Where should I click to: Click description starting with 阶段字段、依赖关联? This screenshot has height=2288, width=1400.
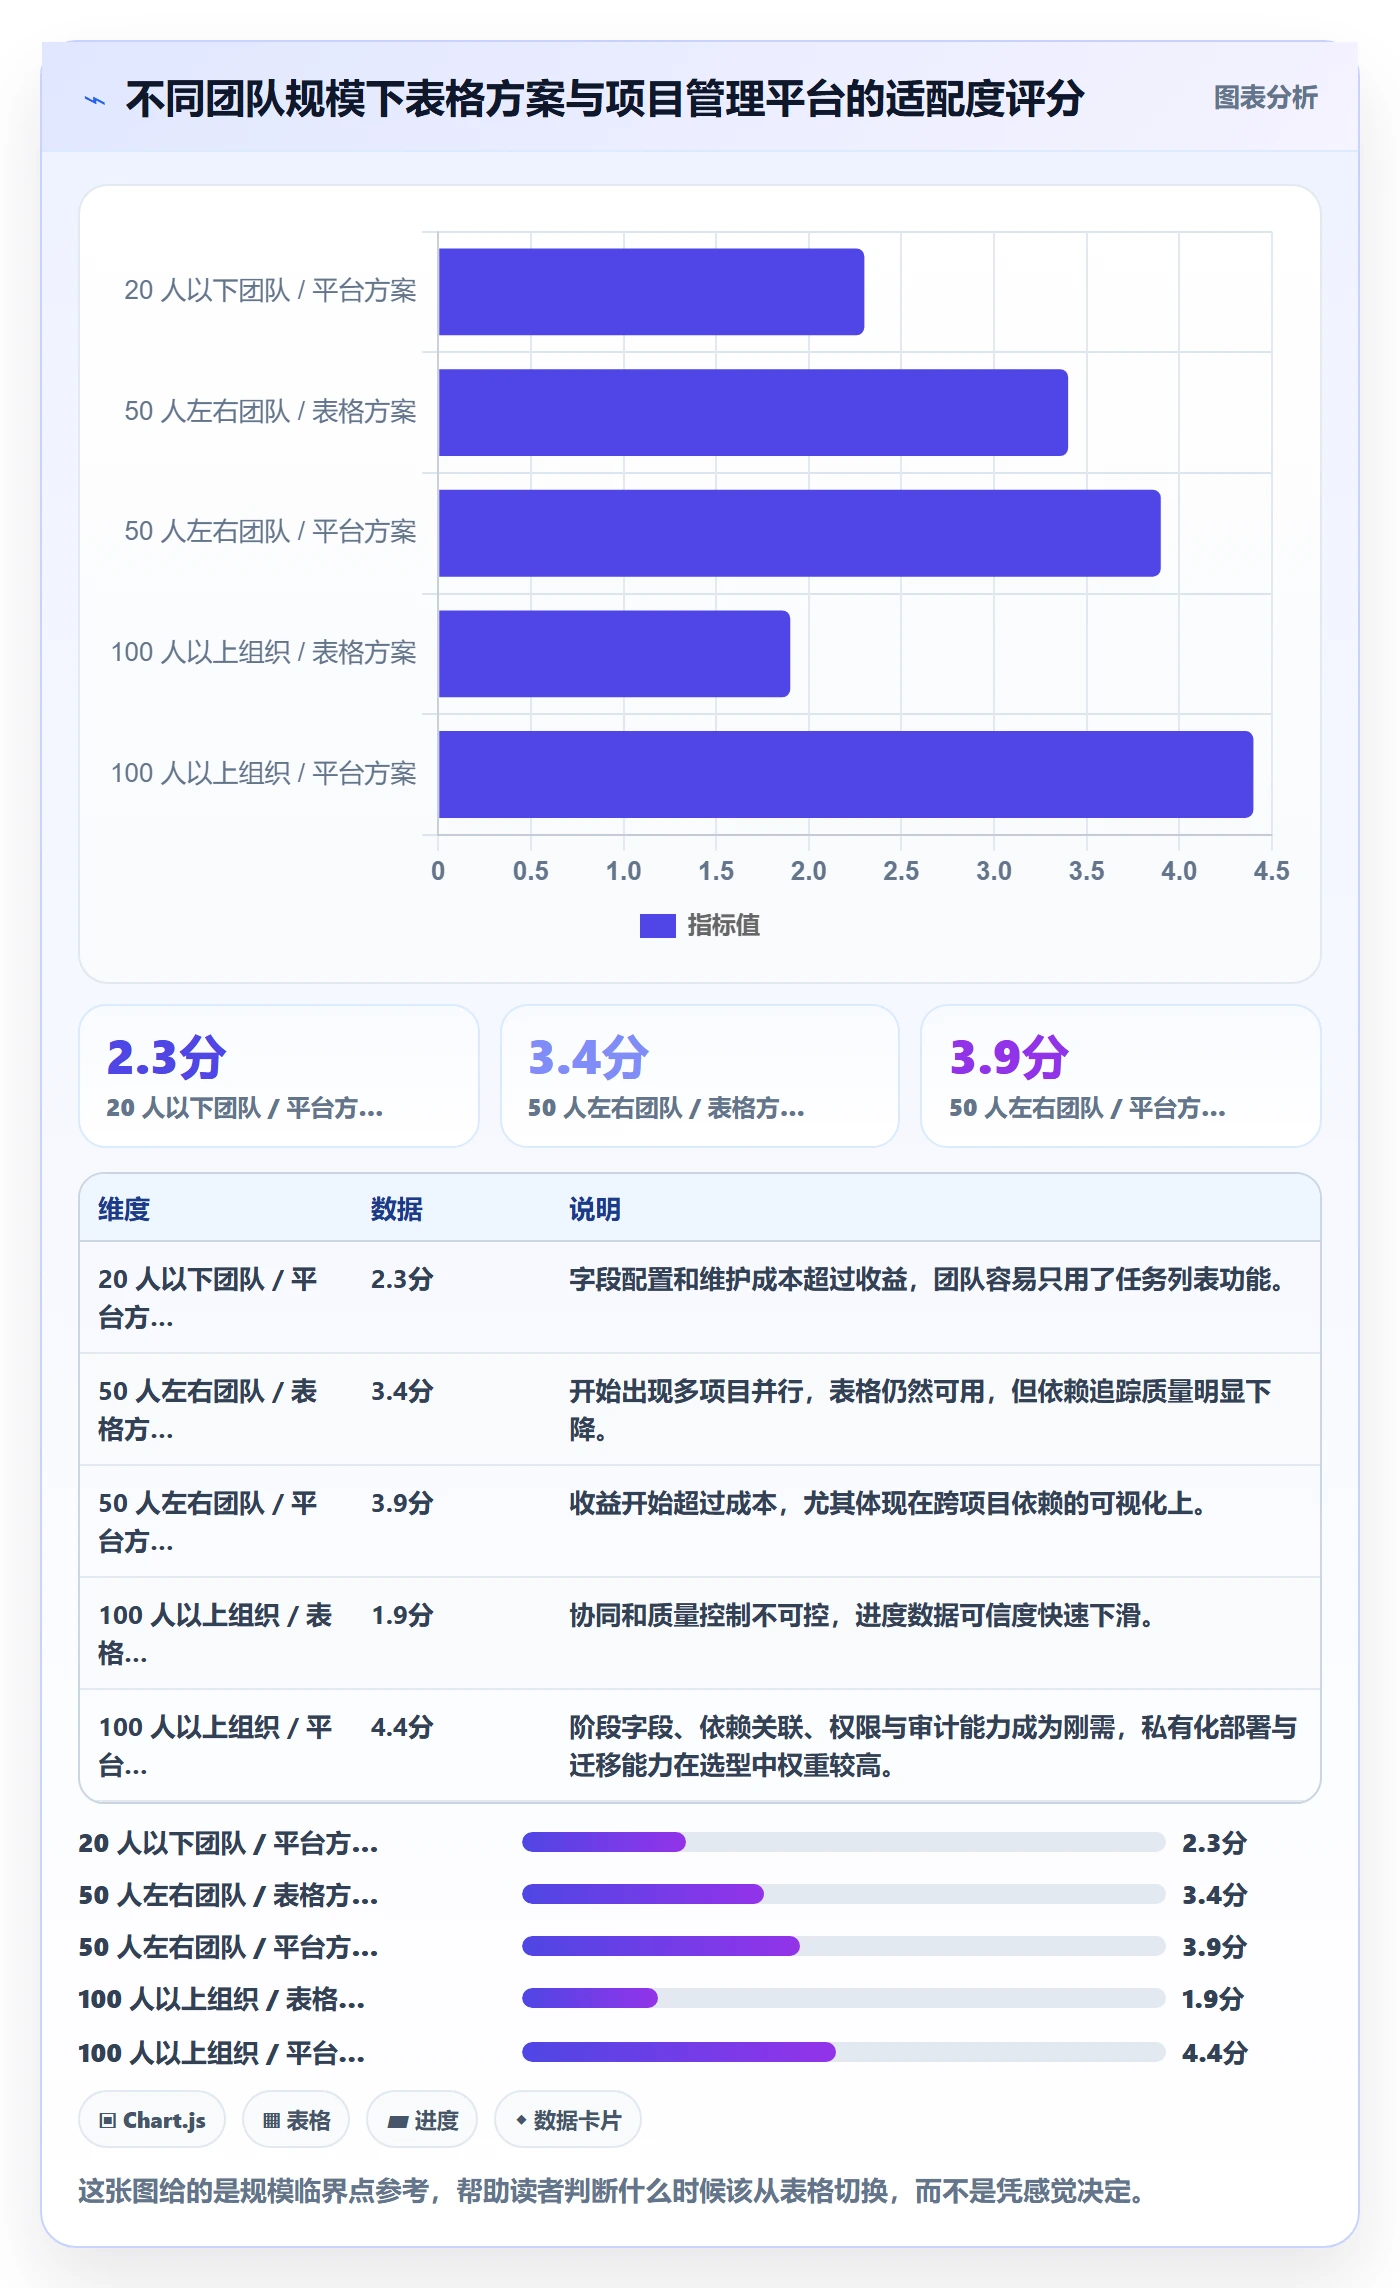coord(933,1746)
